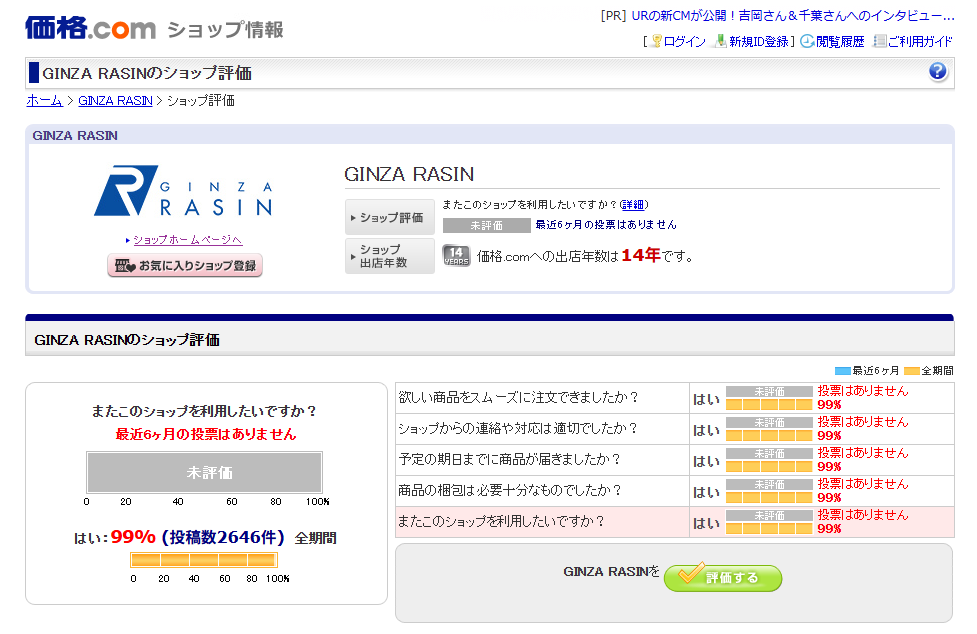Click the large gray 未評価 bar
This screenshot has height=634, width=977.
(x=204, y=473)
